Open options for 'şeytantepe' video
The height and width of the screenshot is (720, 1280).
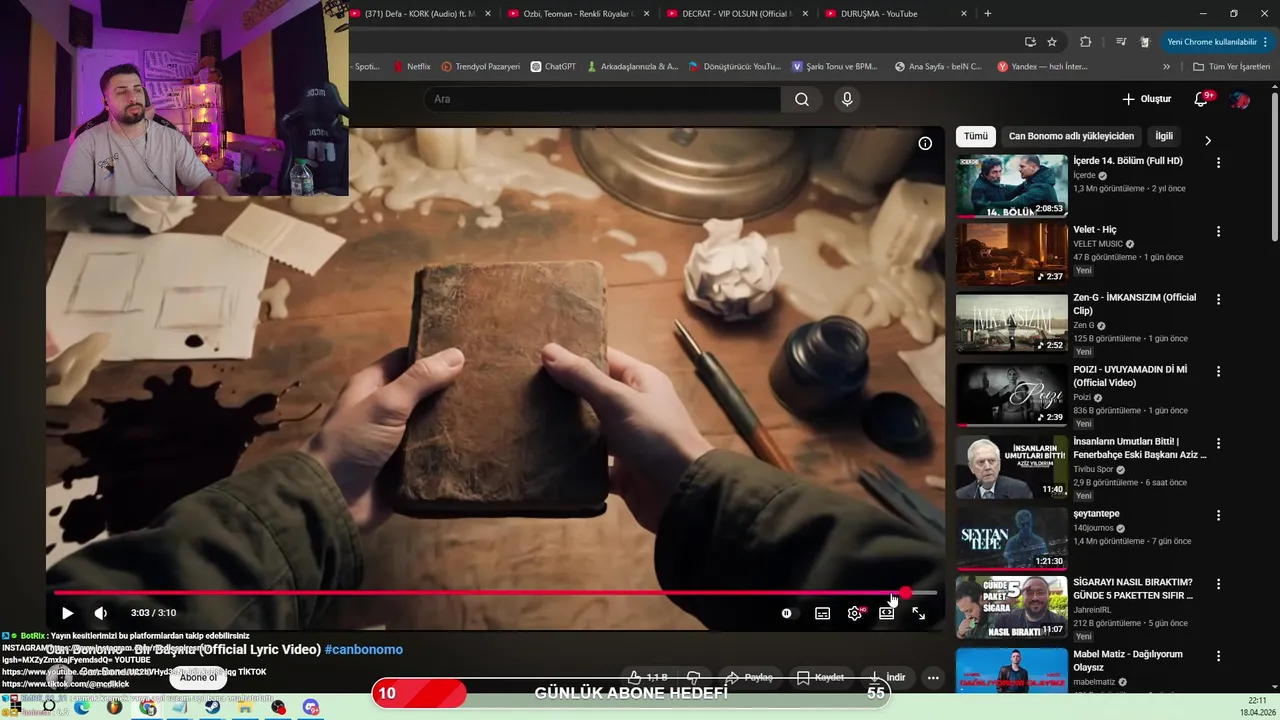point(1218,516)
